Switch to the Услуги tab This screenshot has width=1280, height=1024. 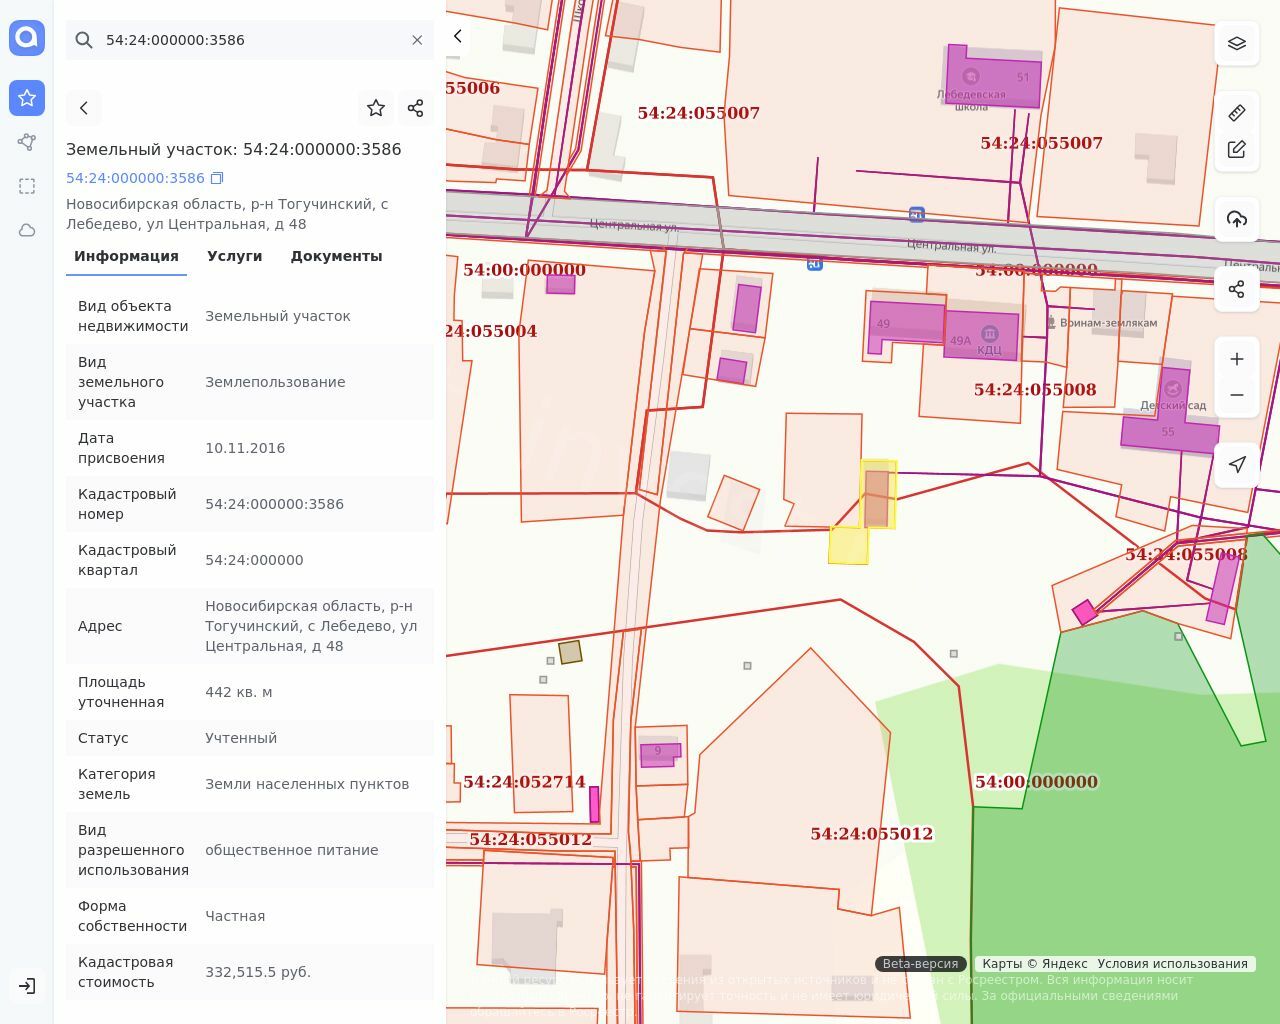[234, 256]
